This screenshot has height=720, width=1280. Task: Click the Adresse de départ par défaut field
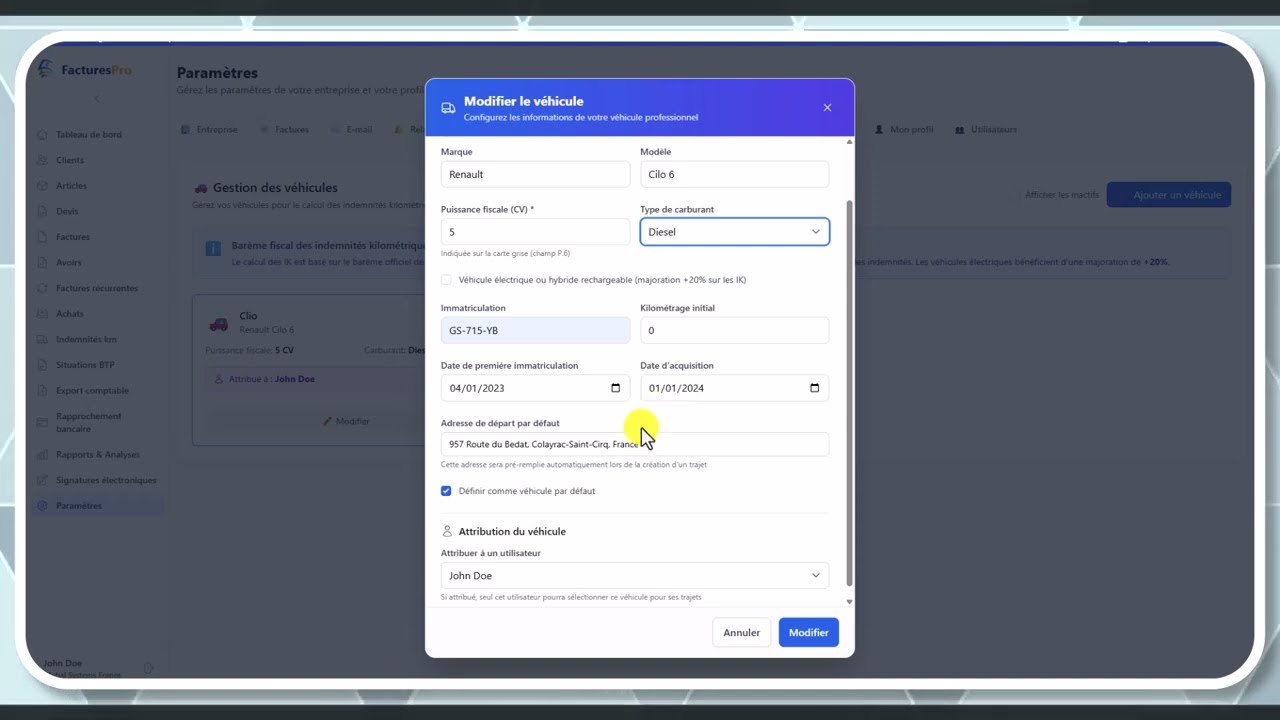(635, 444)
